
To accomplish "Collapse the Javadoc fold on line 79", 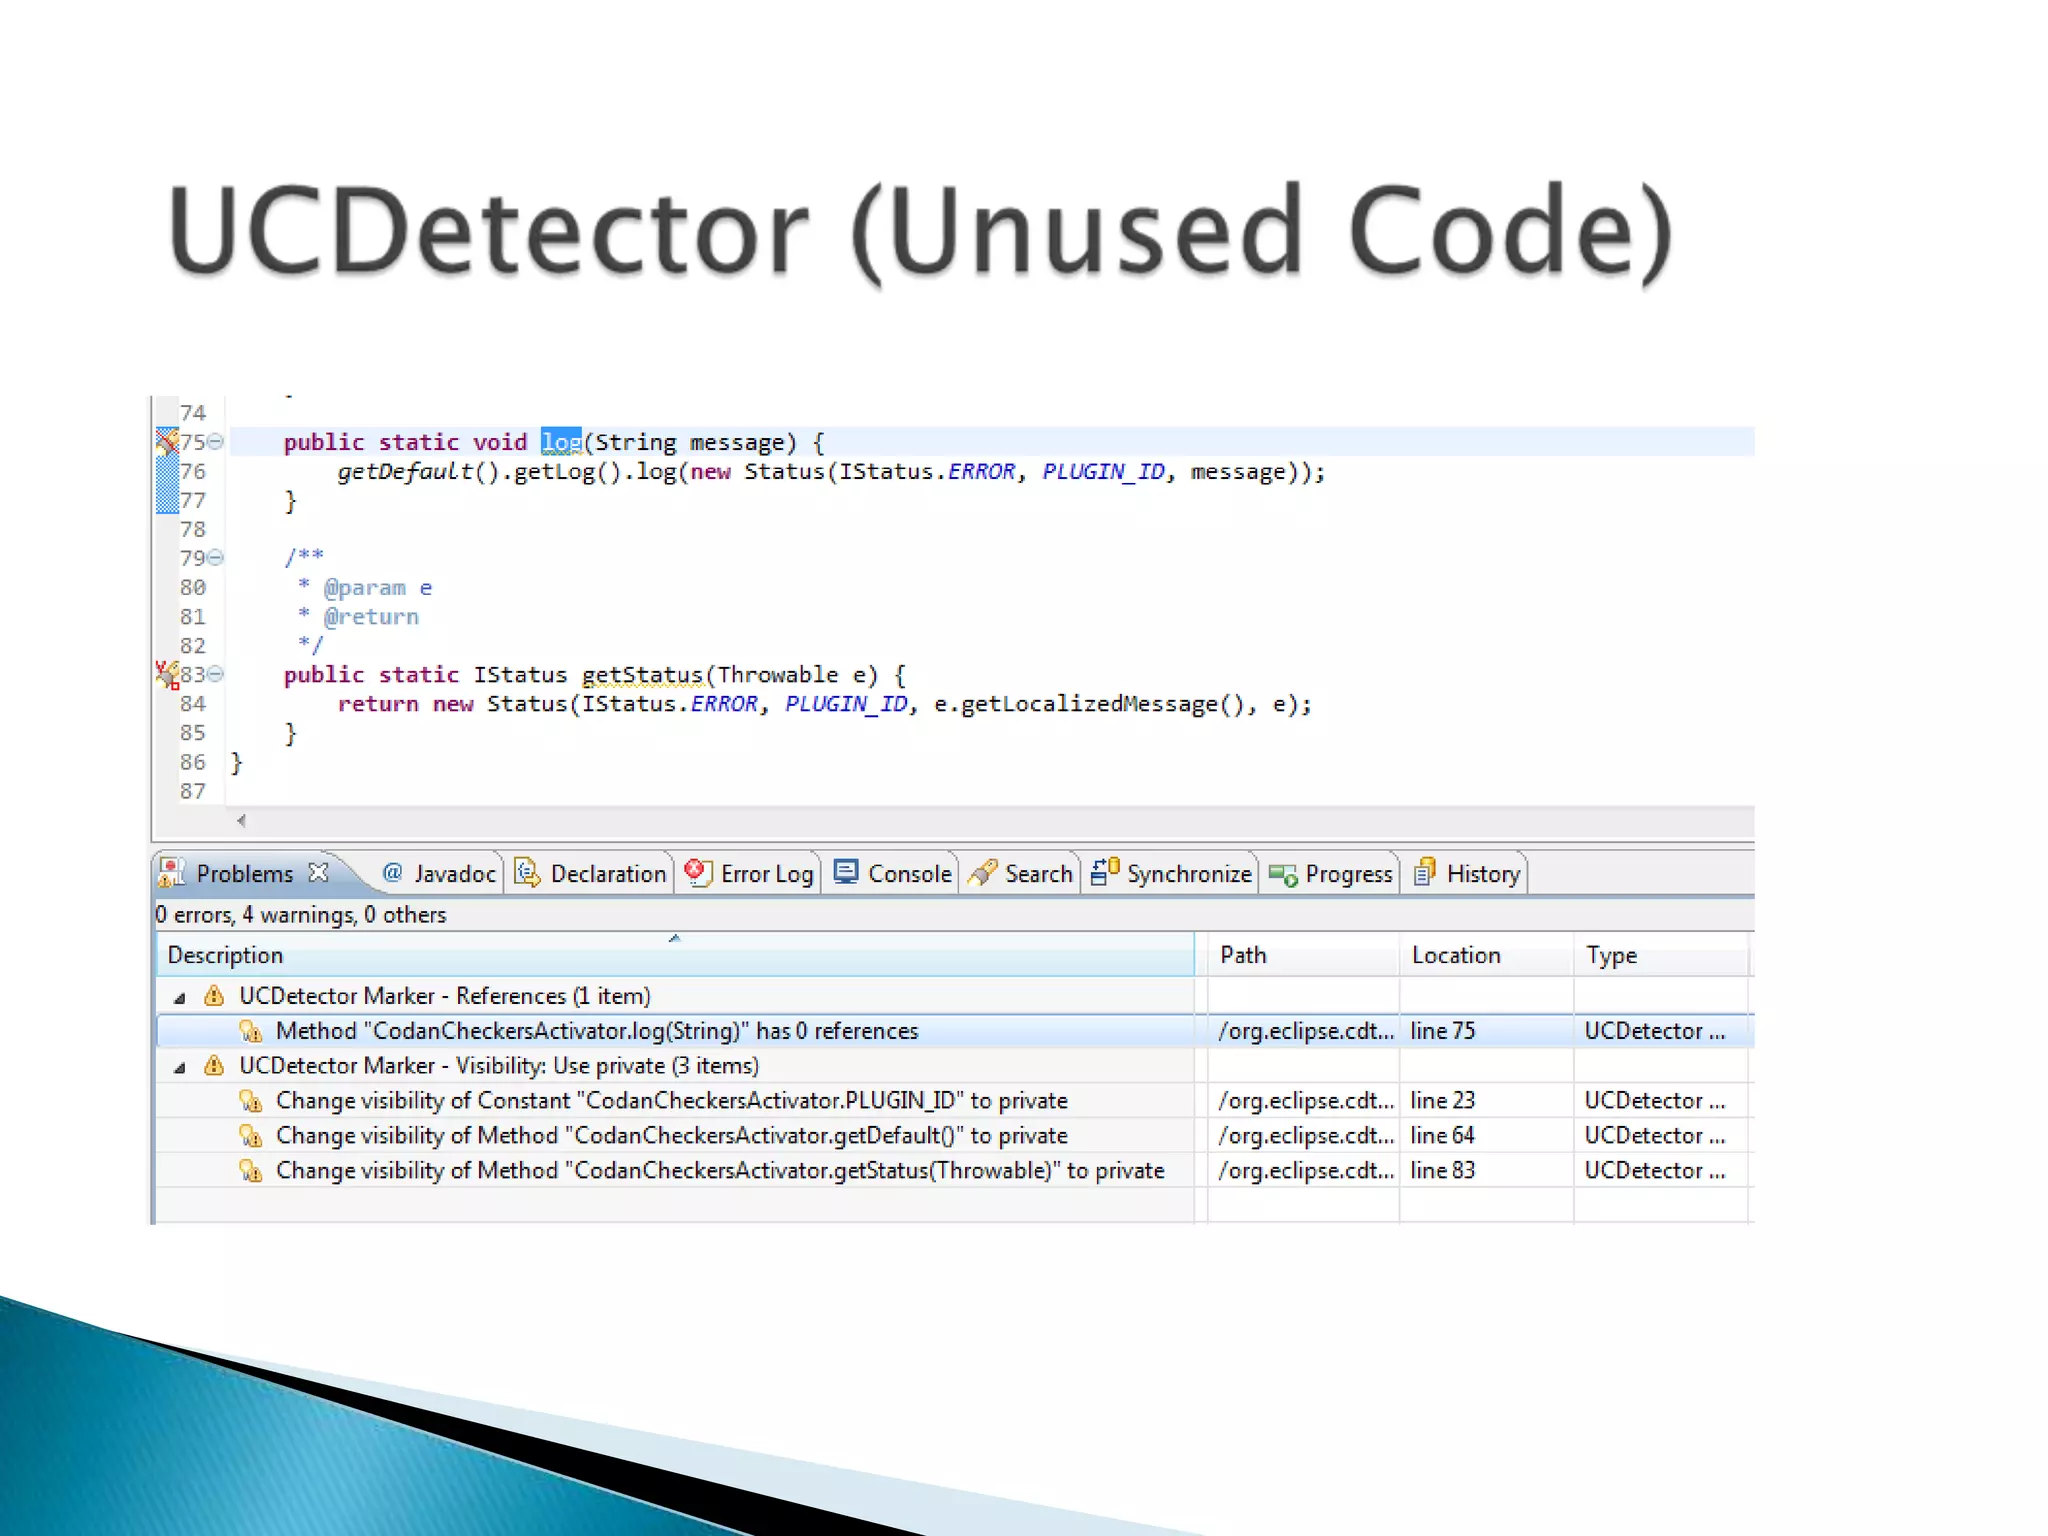I will pyautogui.click(x=215, y=558).
